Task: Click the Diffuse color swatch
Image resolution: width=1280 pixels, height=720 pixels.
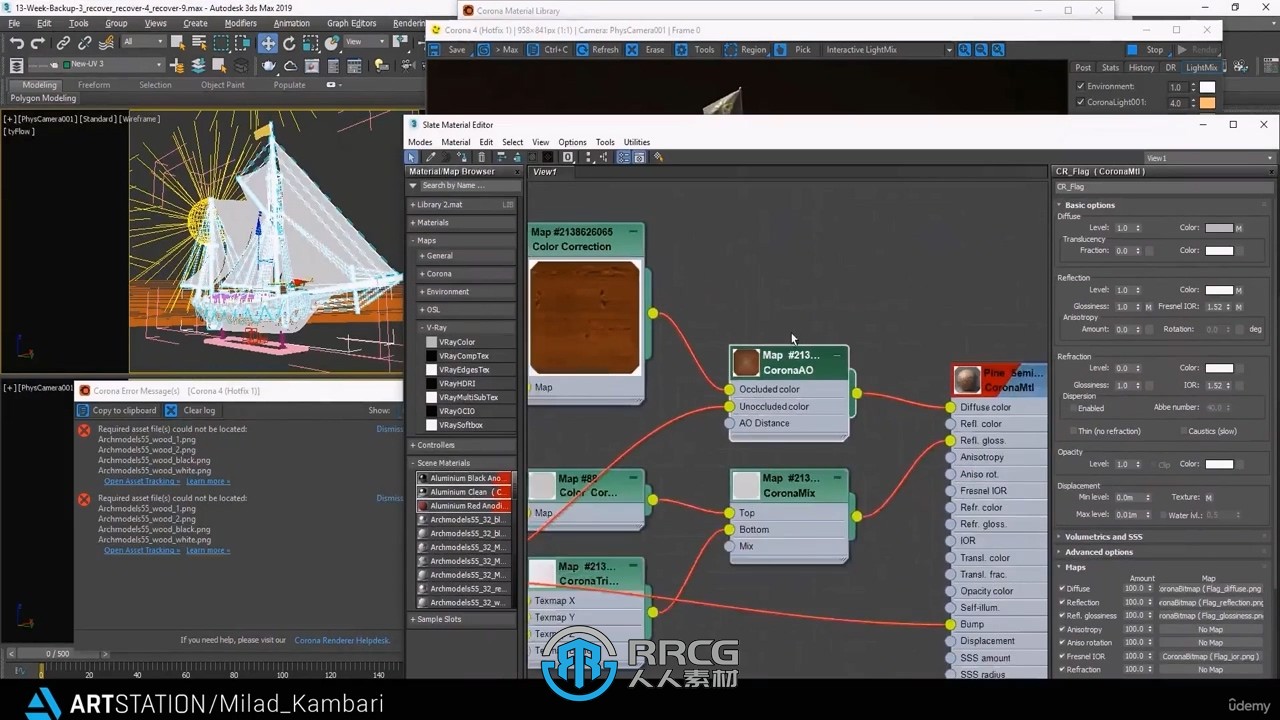Action: click(x=1219, y=228)
